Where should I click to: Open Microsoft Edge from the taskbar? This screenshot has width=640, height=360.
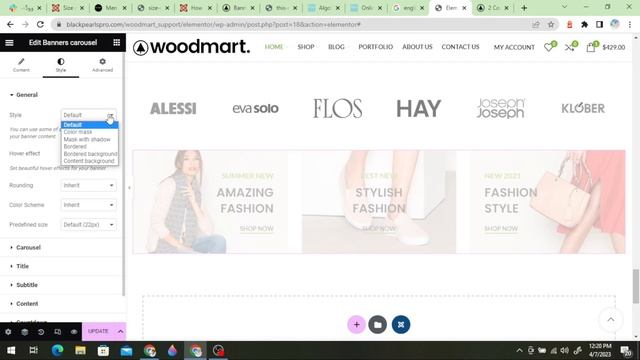(x=57, y=351)
